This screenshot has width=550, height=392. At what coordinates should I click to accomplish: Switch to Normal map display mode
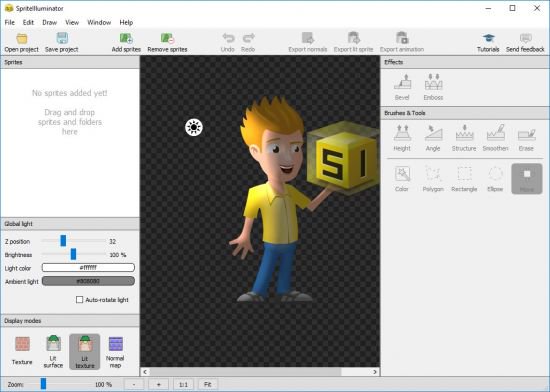coord(115,351)
